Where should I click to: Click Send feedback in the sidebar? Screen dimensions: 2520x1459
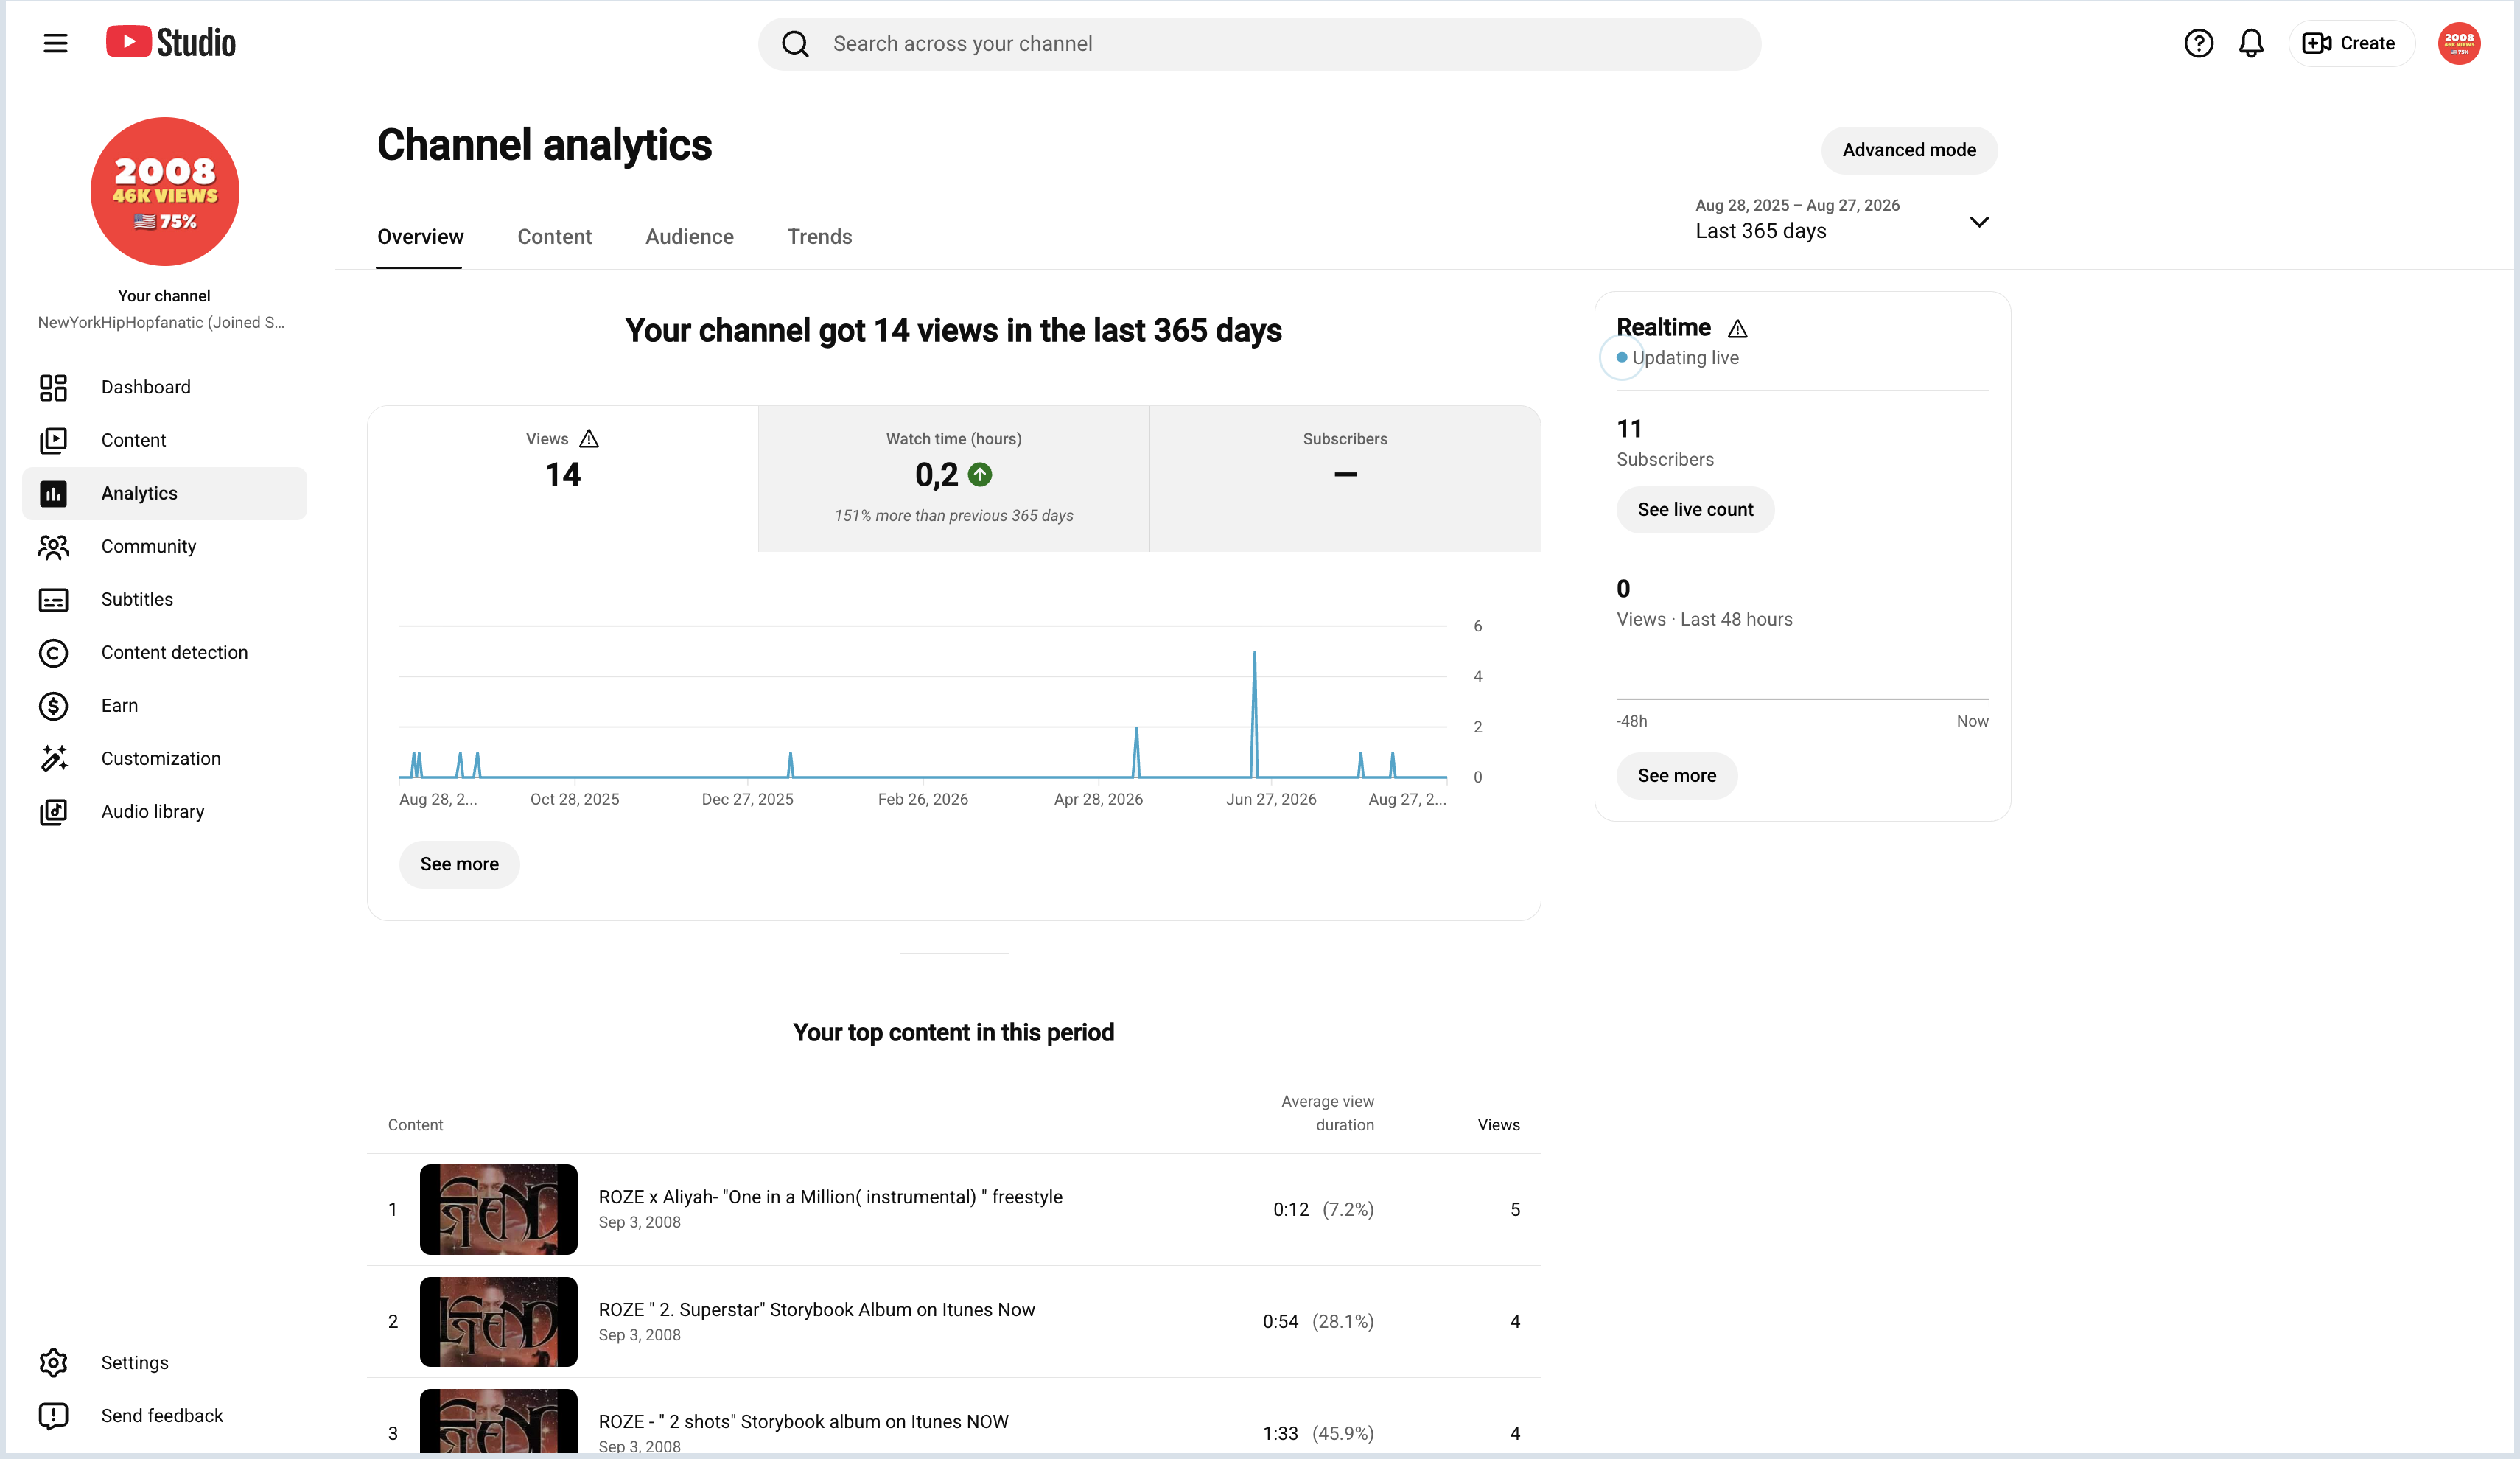(x=165, y=1415)
